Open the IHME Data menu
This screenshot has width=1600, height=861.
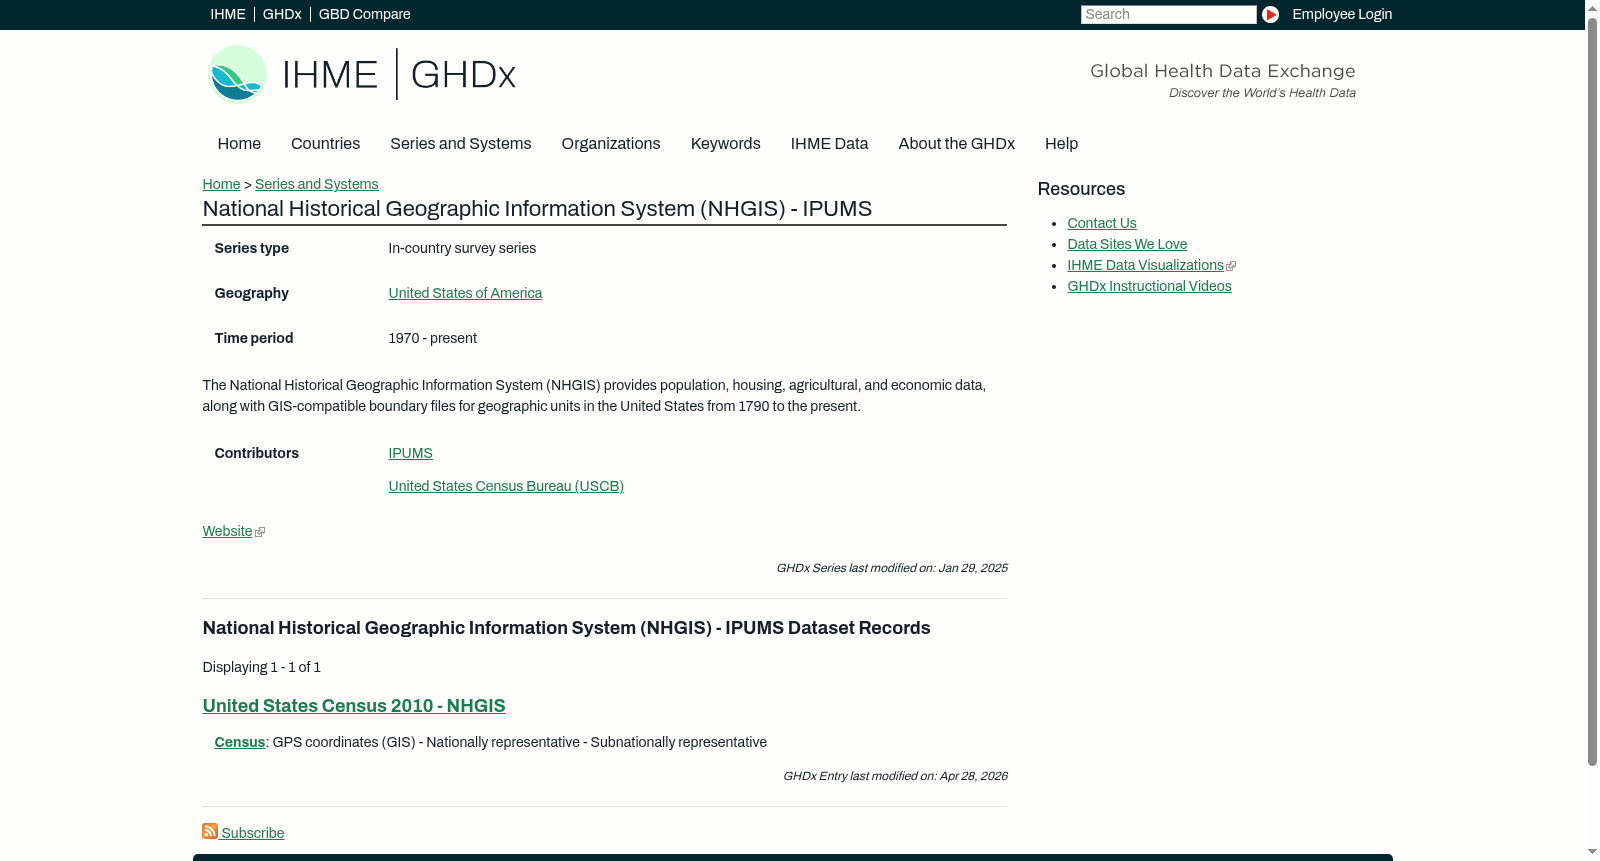(x=829, y=144)
